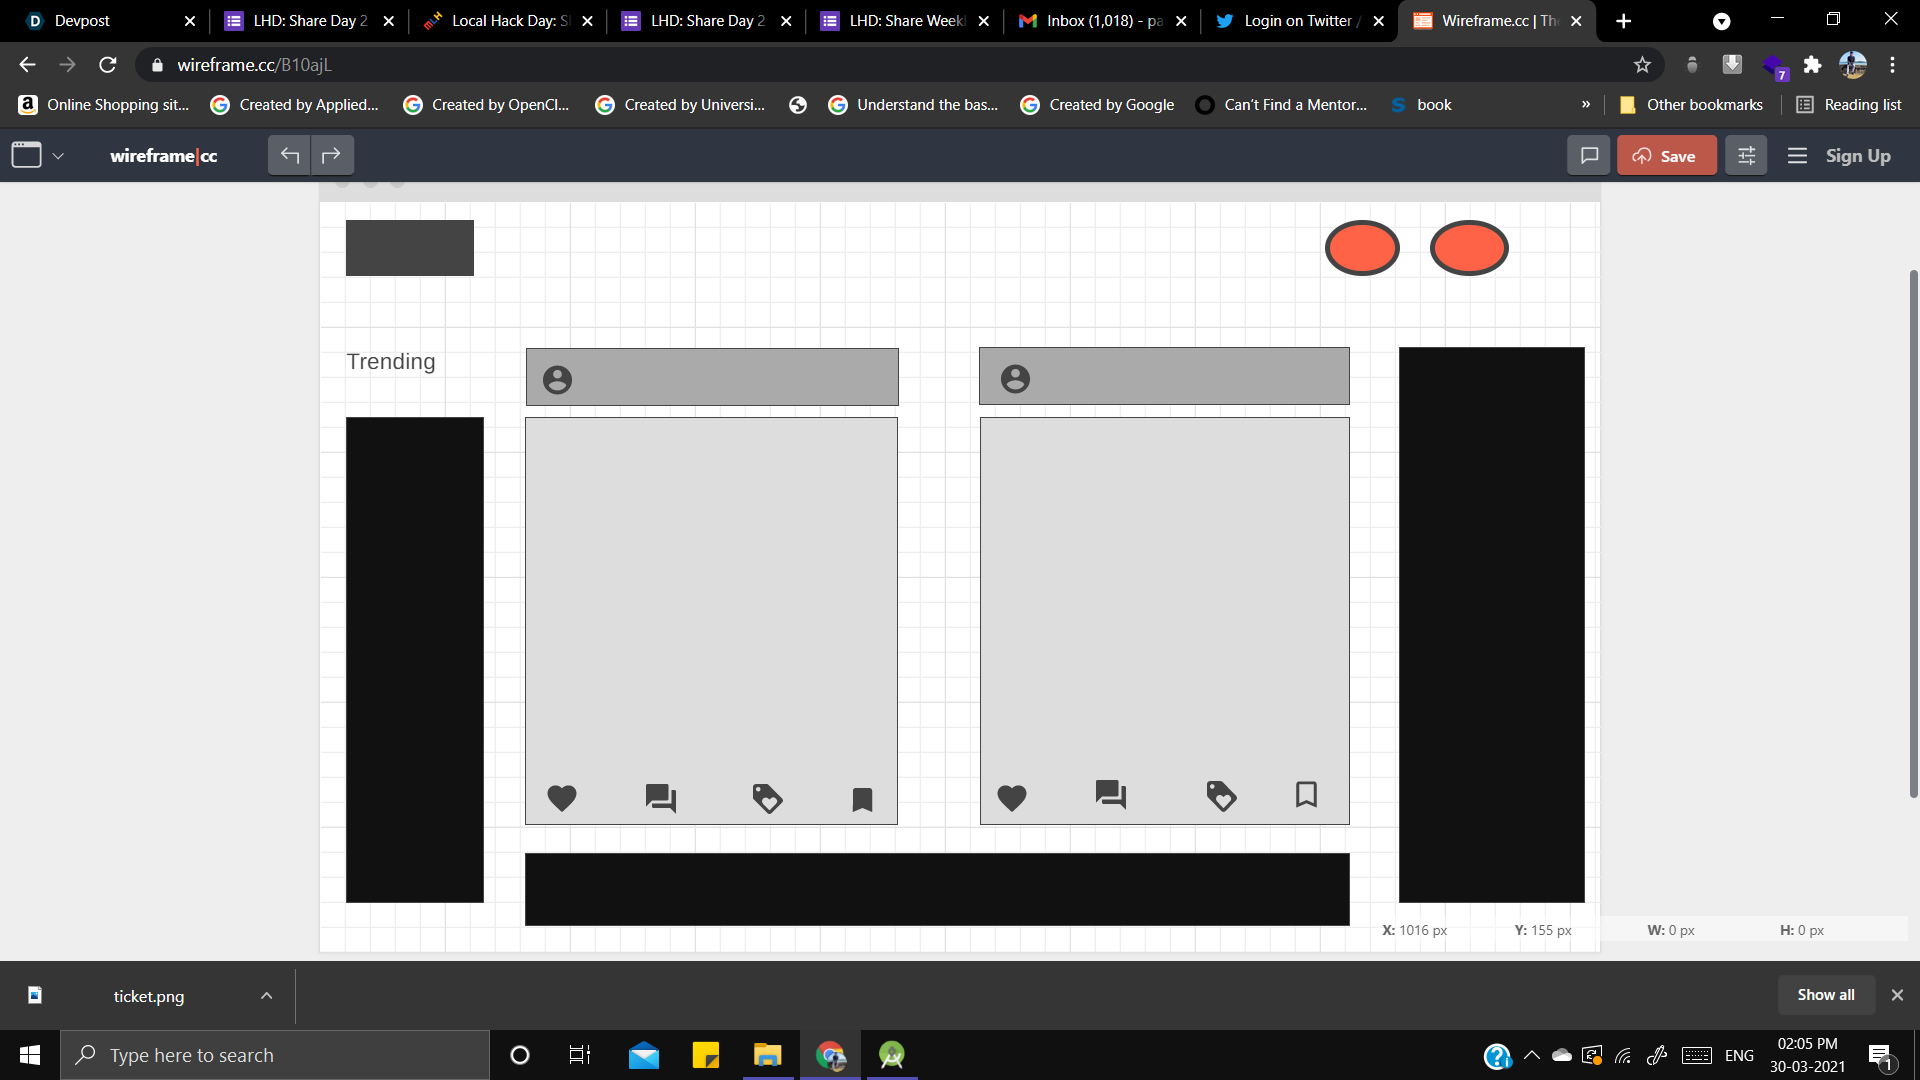
Task: Select the first orange circle shape
Action: click(x=1362, y=248)
